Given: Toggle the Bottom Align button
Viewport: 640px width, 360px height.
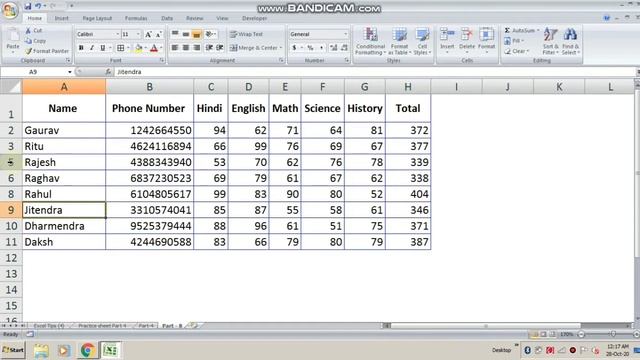Looking at the screenshot, I should pos(196,34).
